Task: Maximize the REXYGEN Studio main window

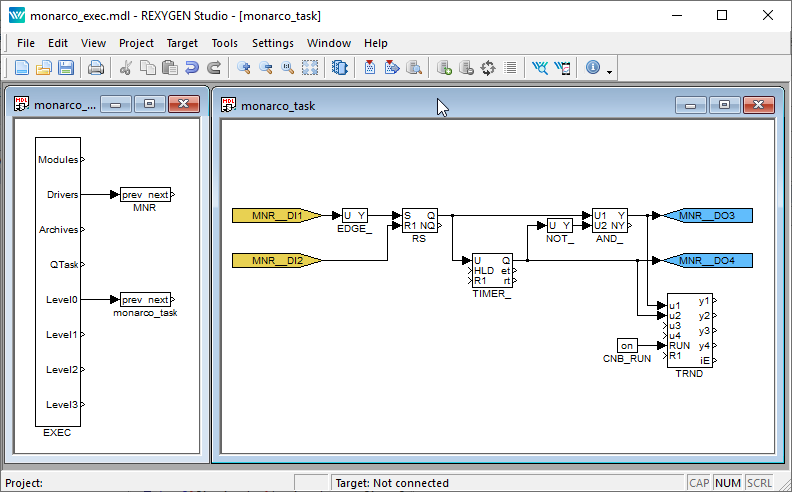Action: click(722, 15)
